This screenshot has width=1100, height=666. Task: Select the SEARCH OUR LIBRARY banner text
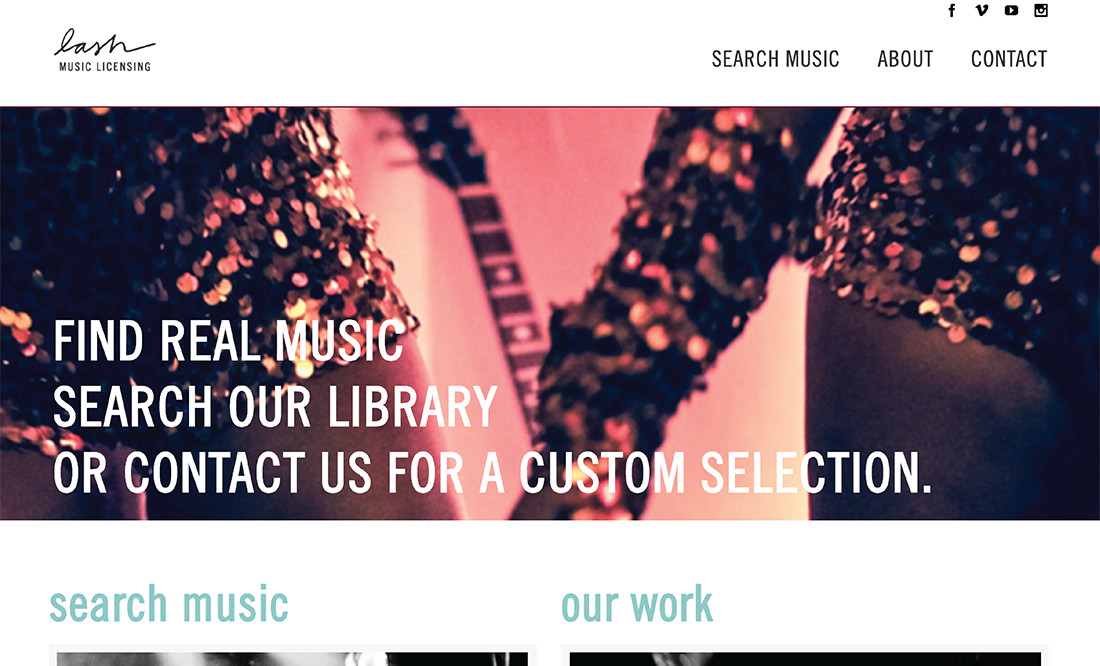point(275,407)
